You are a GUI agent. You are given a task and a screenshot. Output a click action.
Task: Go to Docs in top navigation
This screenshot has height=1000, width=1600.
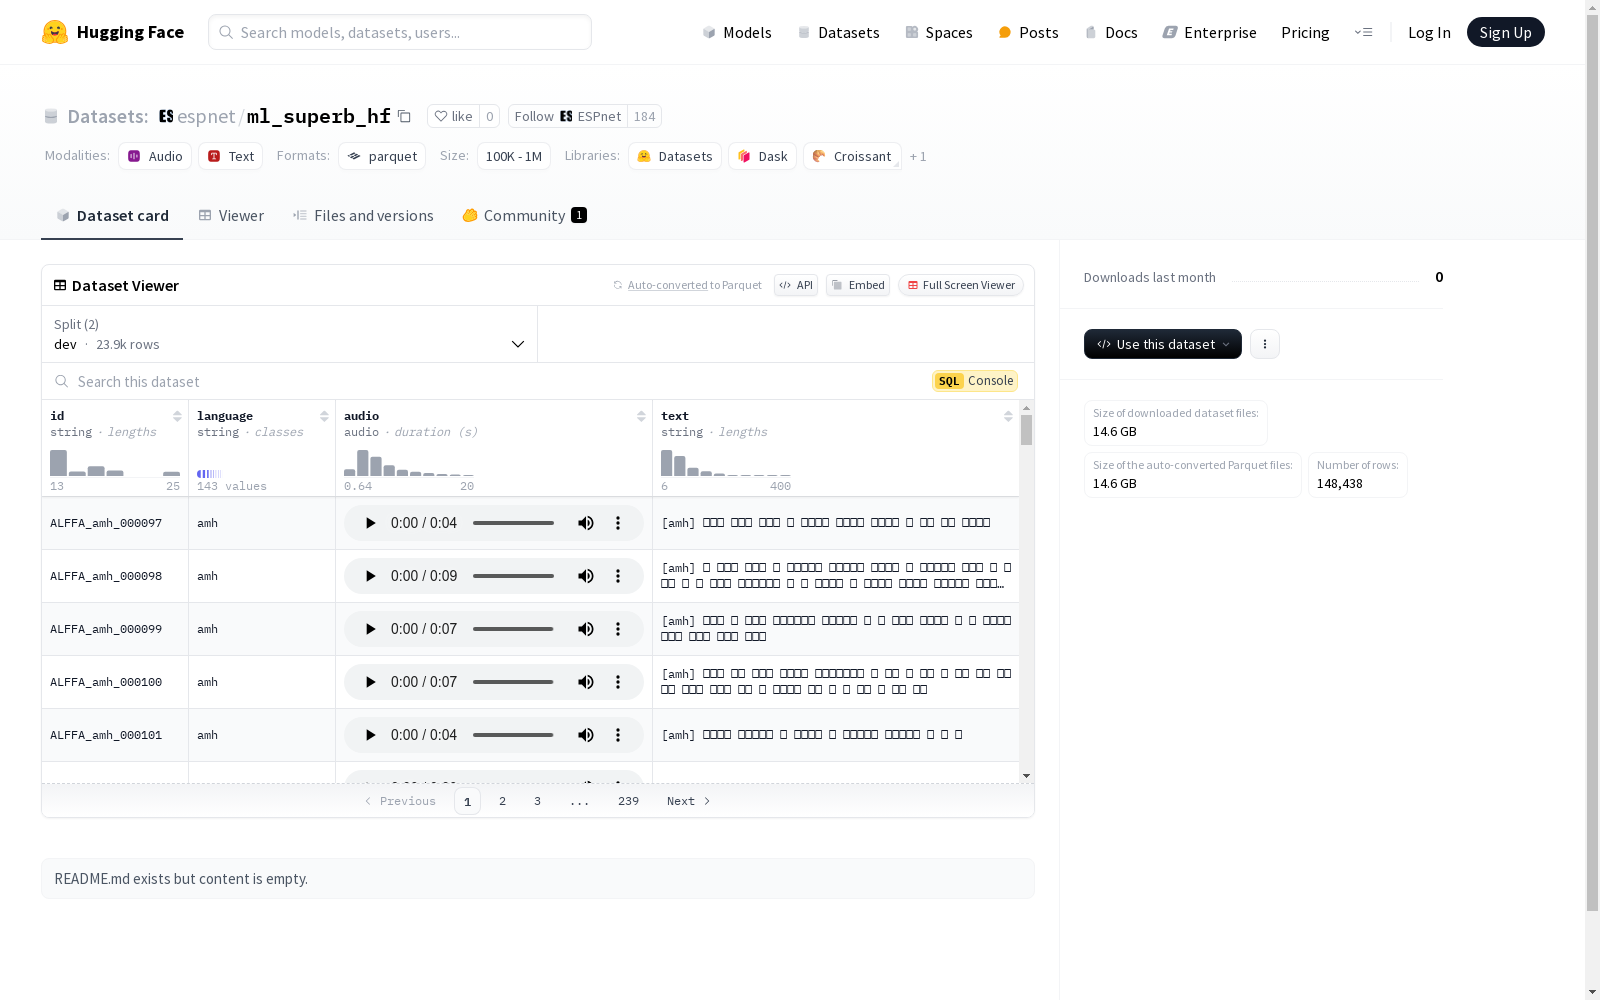click(1110, 32)
